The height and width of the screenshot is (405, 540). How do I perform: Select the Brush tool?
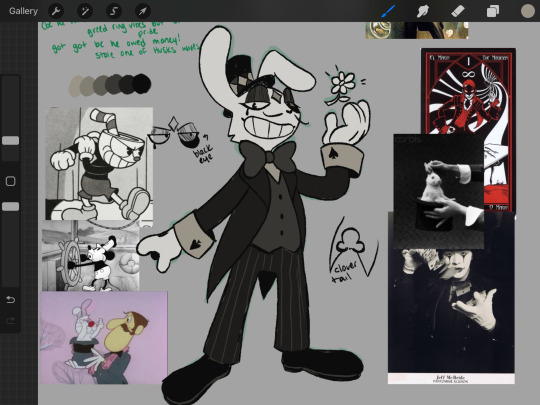[x=388, y=11]
